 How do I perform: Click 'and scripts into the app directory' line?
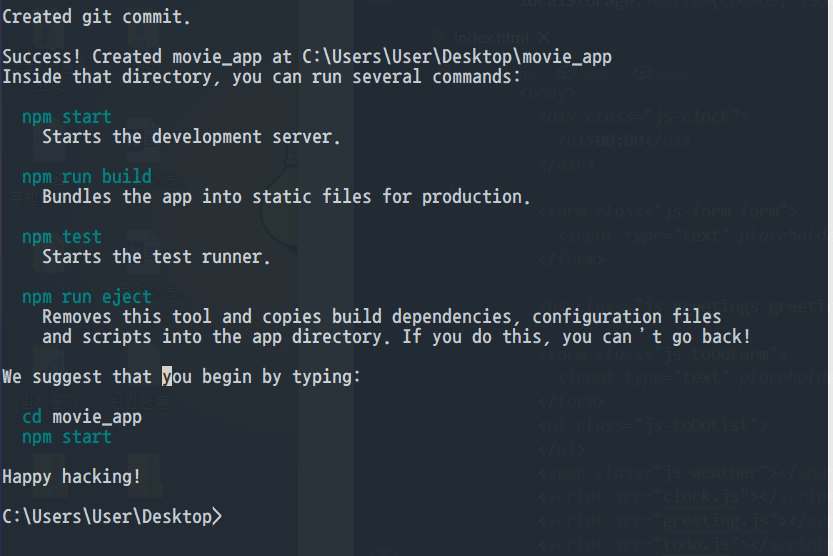tap(396, 337)
